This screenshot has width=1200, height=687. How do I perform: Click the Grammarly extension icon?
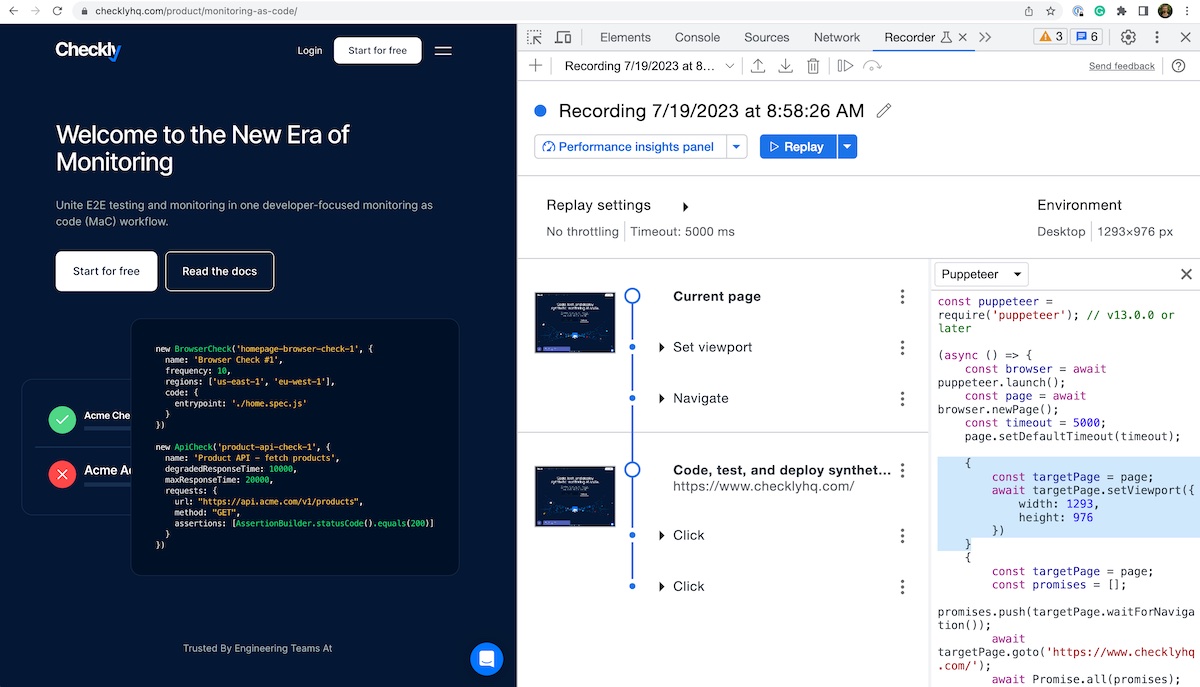[x=1099, y=11]
